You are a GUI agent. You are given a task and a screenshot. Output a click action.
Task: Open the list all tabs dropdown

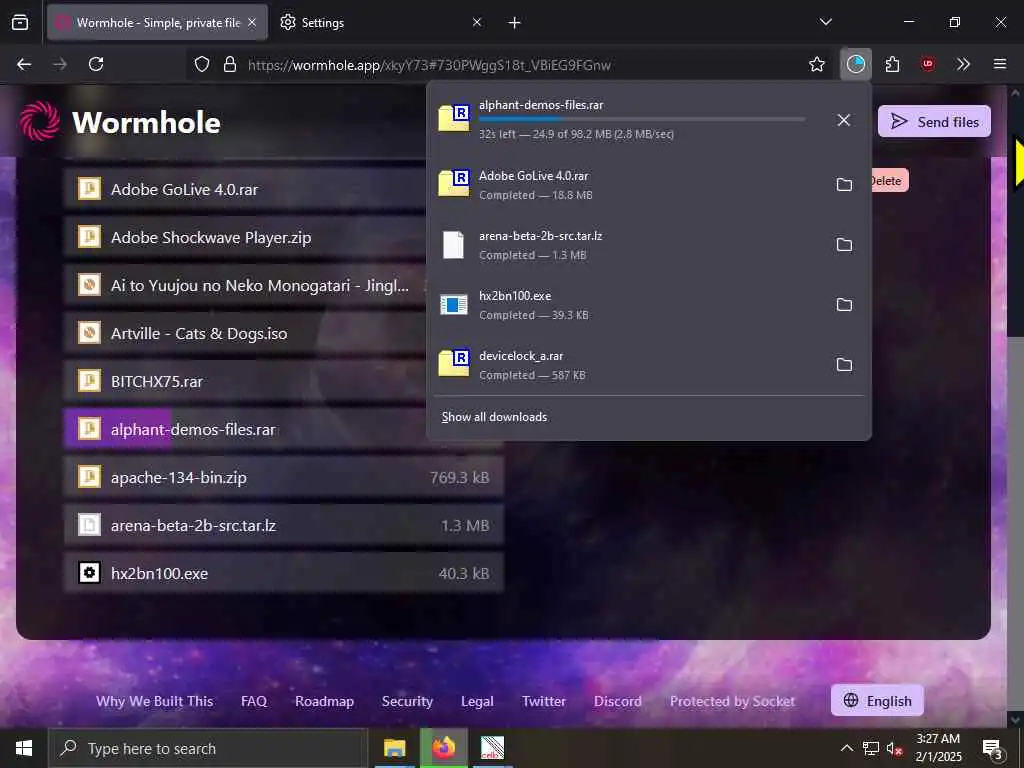[x=825, y=22]
